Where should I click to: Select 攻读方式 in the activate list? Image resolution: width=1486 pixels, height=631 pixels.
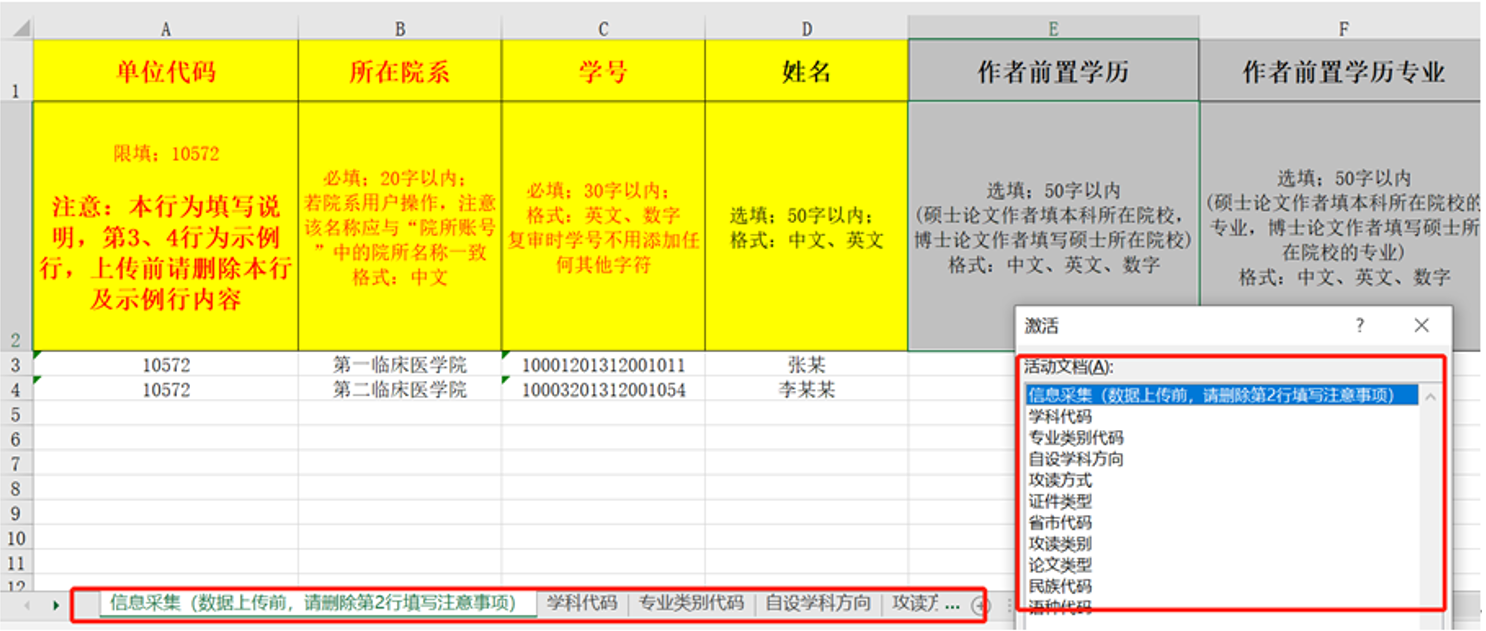[1060, 480]
